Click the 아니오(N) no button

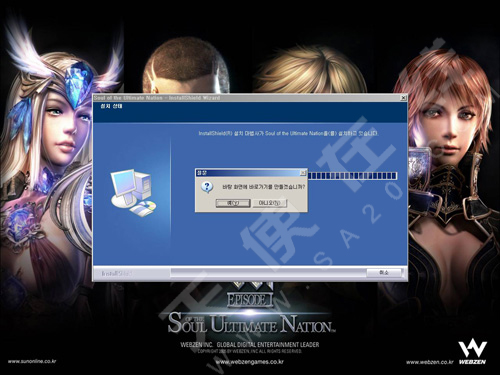pyautogui.click(x=270, y=203)
